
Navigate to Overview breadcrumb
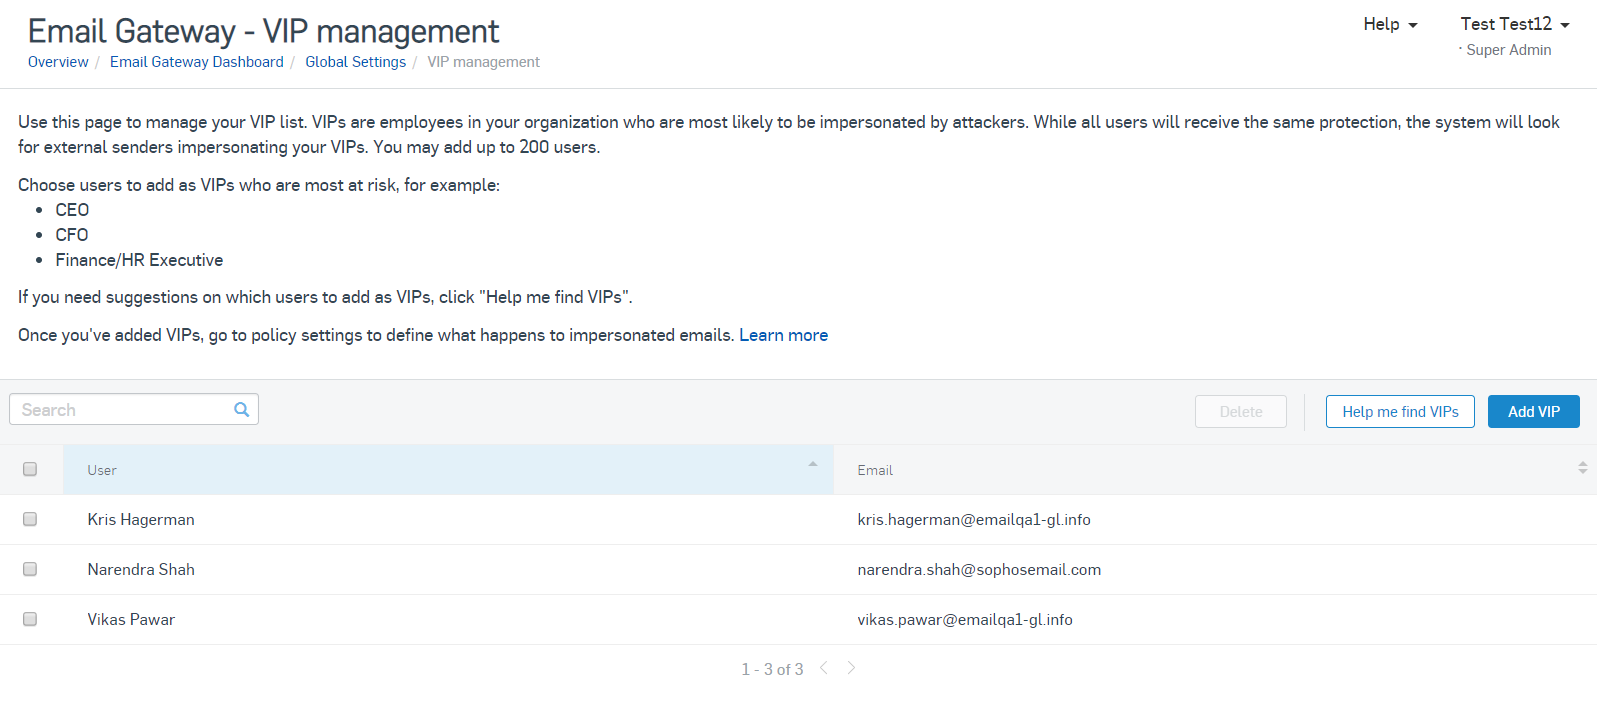coord(58,62)
